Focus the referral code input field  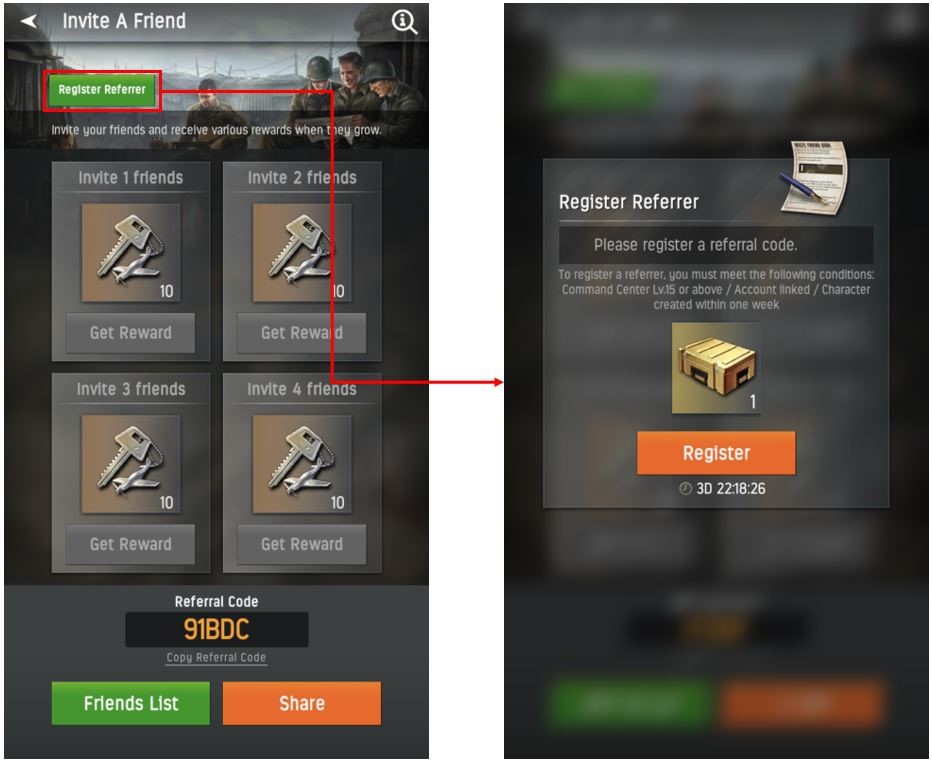716,245
